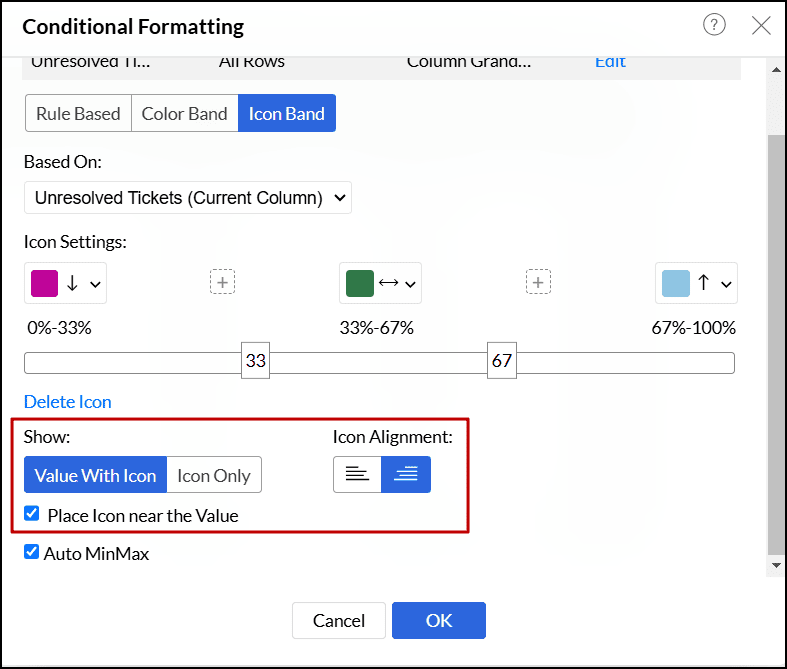Switch to the Rule Based tab
The image size is (787, 669).
[78, 114]
